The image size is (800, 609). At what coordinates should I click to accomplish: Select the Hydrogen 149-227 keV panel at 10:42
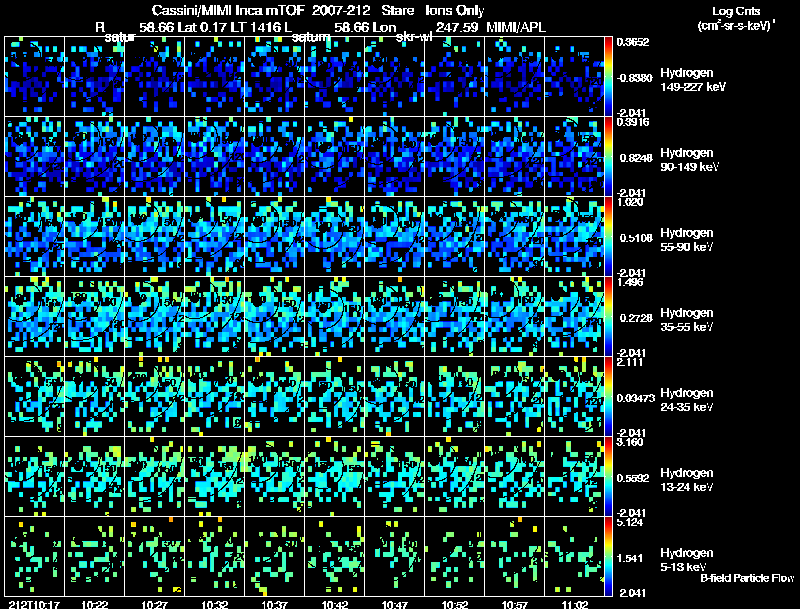[x=335, y=77]
